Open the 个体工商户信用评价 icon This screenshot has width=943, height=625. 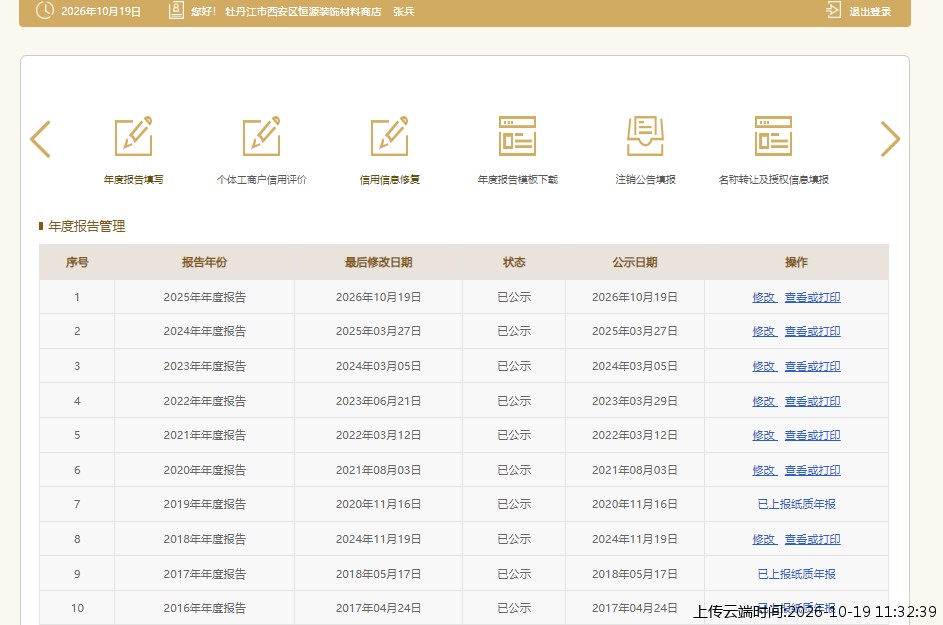click(262, 137)
